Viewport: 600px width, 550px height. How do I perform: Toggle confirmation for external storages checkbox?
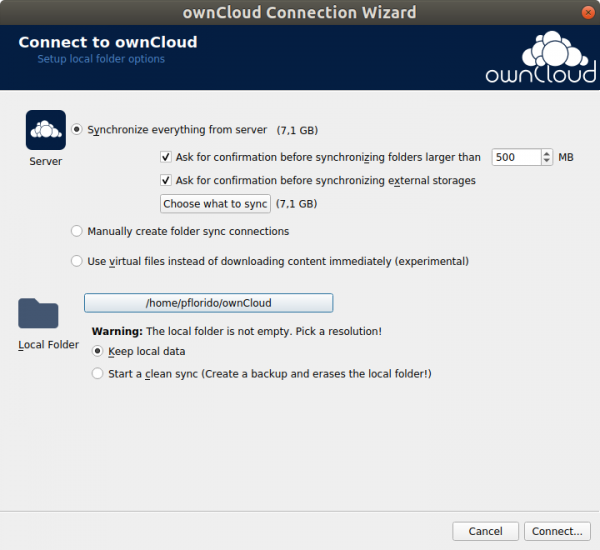click(165, 180)
